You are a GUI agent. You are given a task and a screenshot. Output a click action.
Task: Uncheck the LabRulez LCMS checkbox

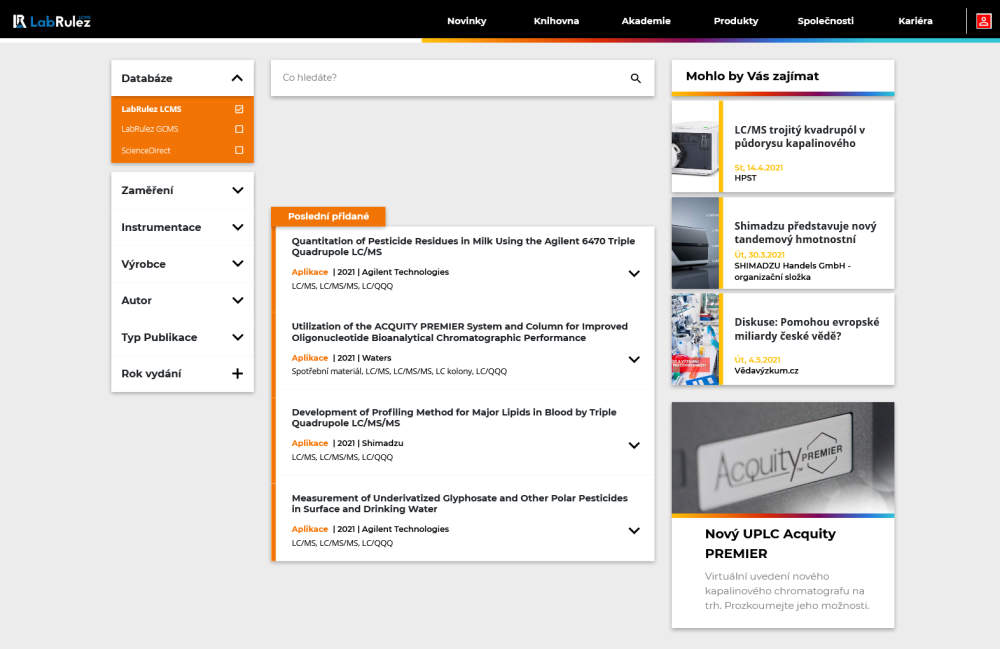tap(239, 109)
